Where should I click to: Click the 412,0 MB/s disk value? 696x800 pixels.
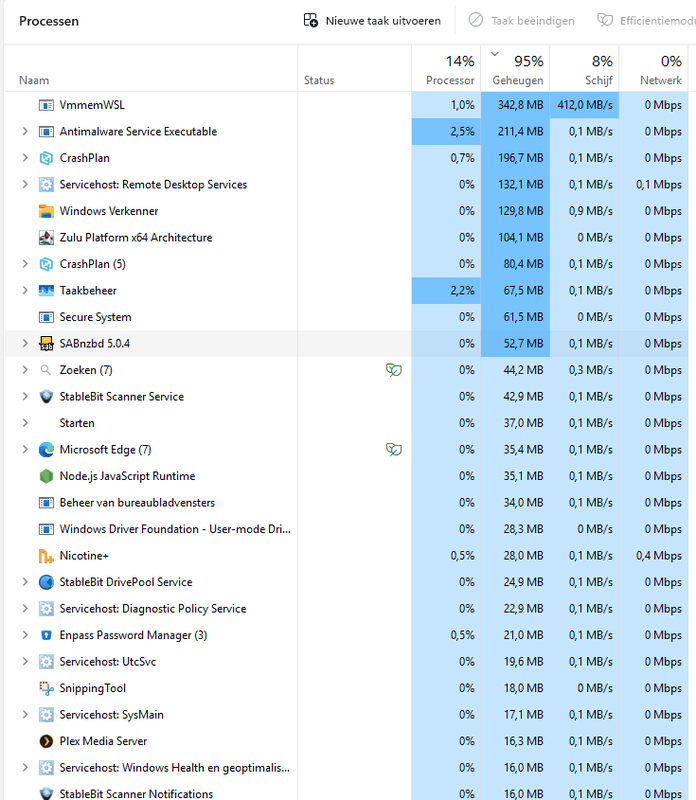pos(585,105)
